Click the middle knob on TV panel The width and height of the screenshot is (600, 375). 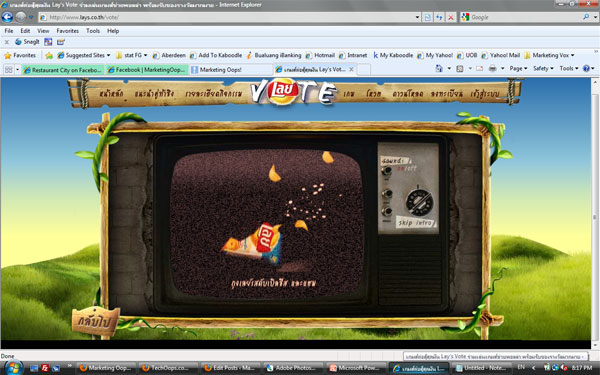tap(387, 194)
